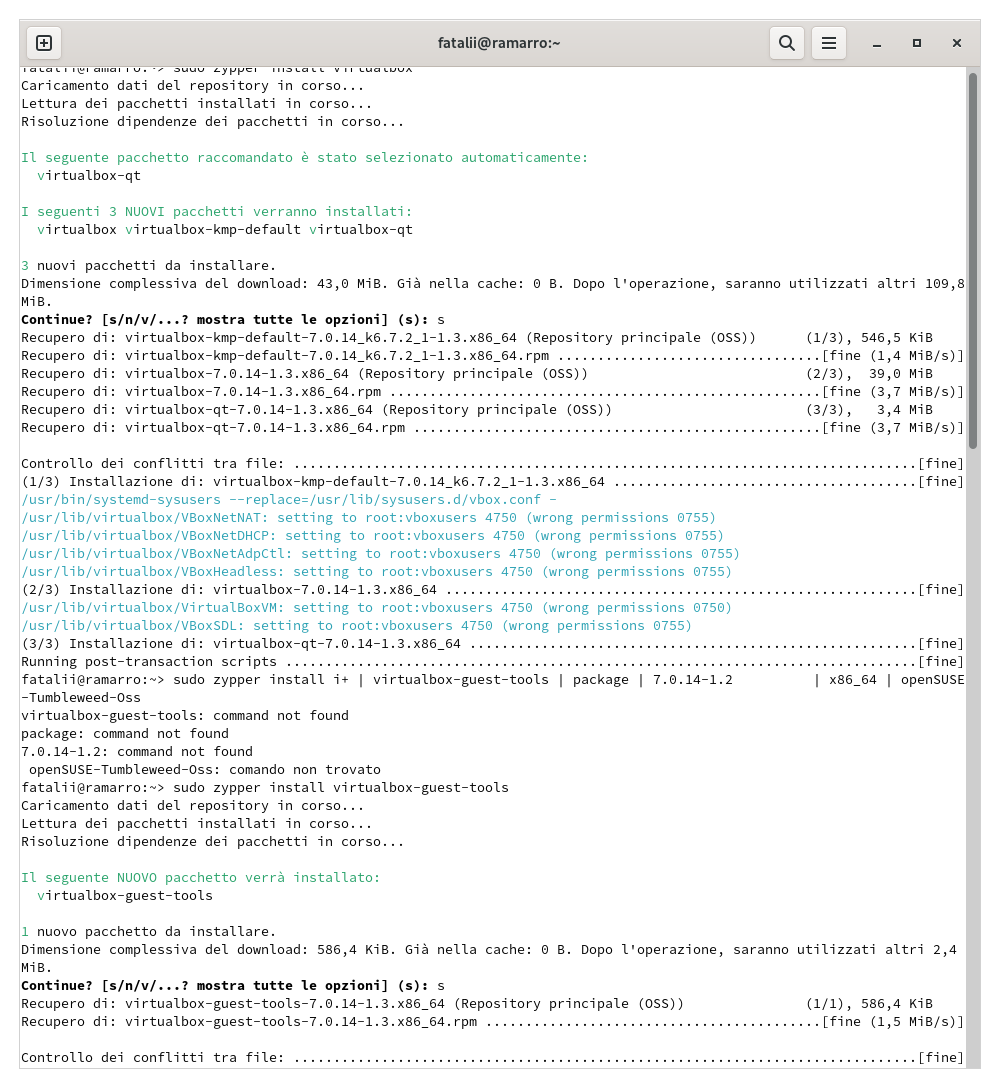The image size is (1000, 1088).
Task: Click 'Recupero di: virtualbox-7.0.14-1.3.x86_64.rpm' line
Action: [493, 392]
